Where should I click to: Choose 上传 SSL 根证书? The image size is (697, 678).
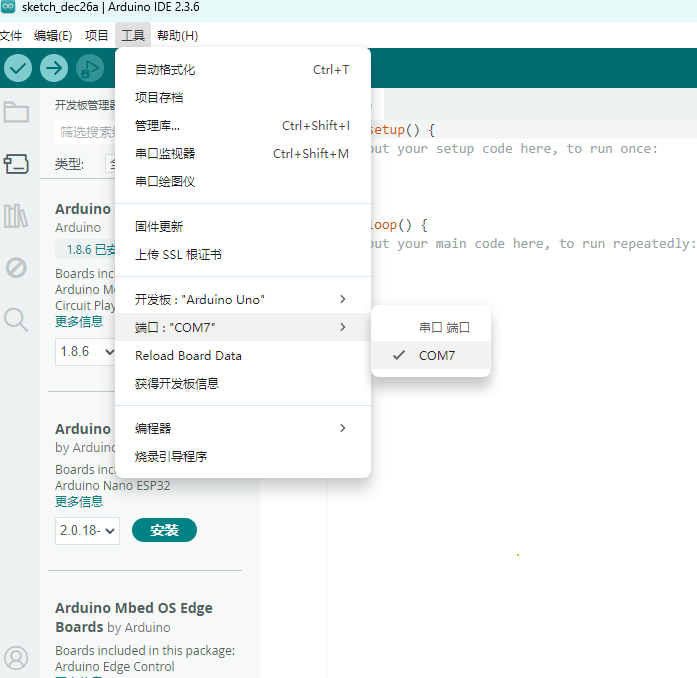tap(243, 255)
